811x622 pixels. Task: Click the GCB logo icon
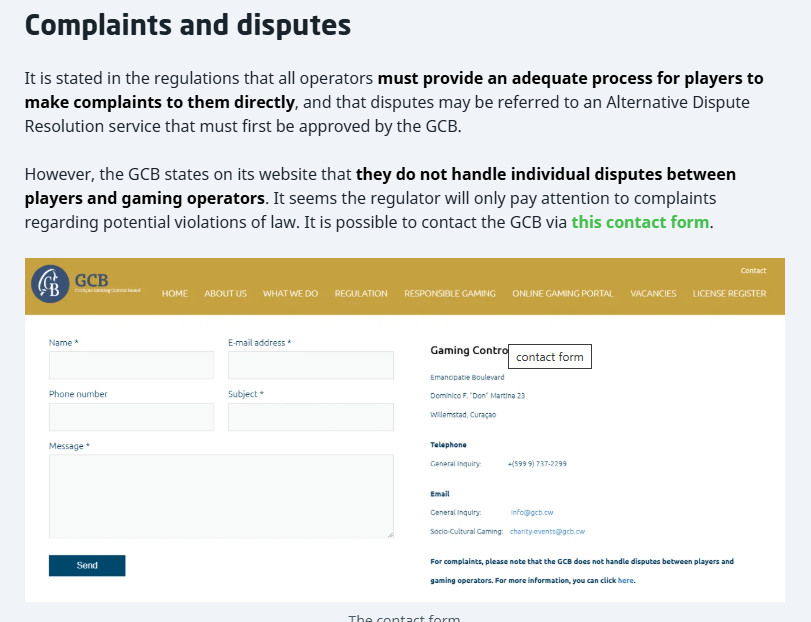49,284
